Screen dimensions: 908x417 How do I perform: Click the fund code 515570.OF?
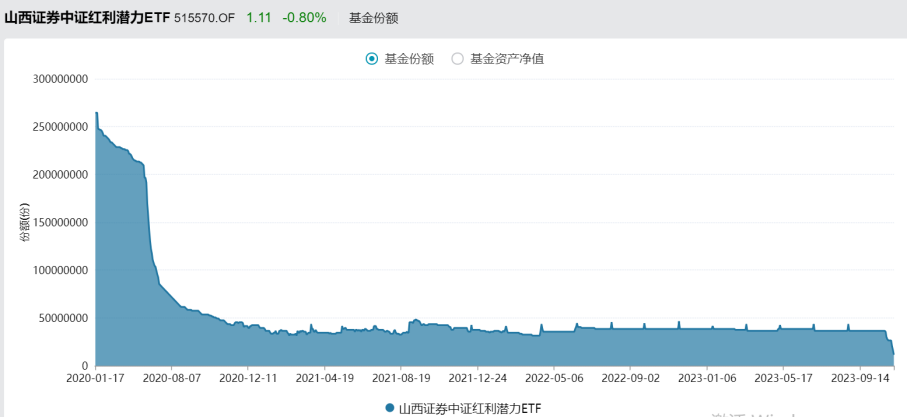tap(206, 18)
